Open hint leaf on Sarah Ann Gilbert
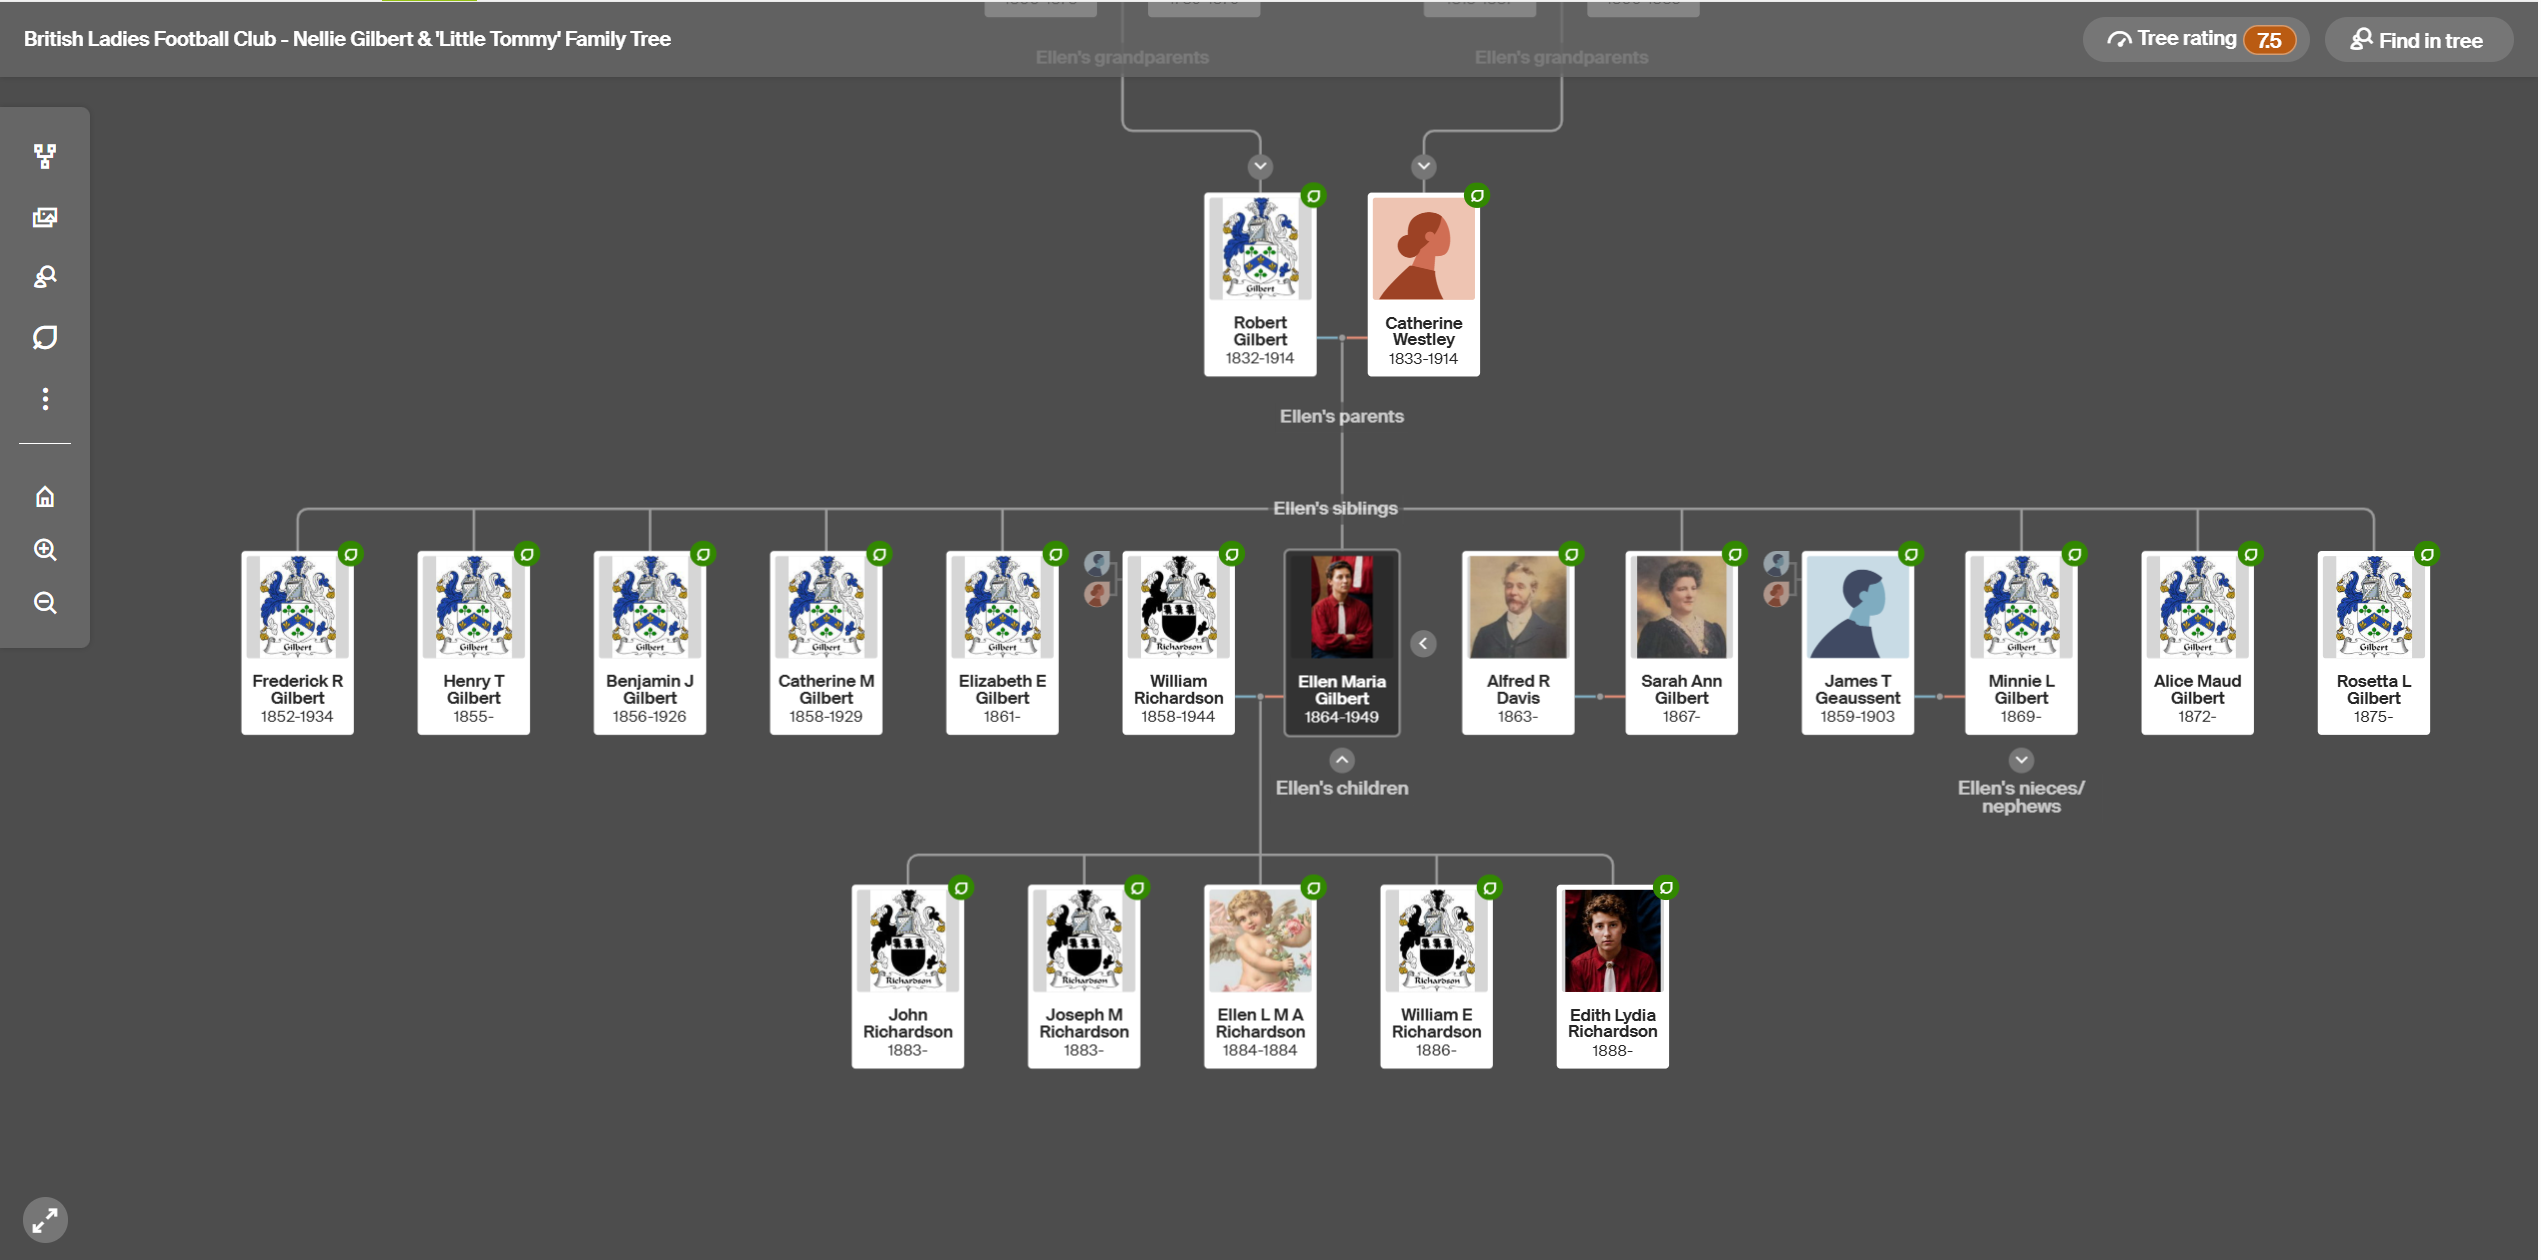Image resolution: width=2541 pixels, height=1260 pixels. coord(1735,554)
